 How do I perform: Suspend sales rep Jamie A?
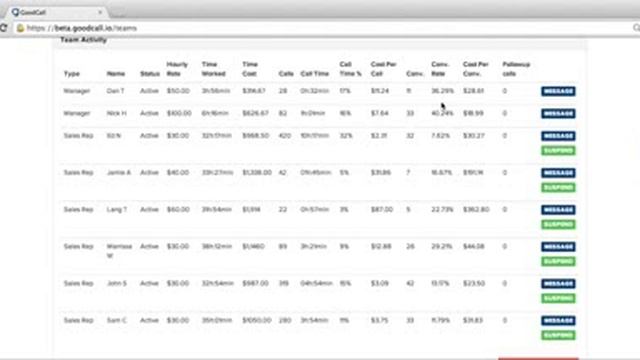(x=558, y=187)
